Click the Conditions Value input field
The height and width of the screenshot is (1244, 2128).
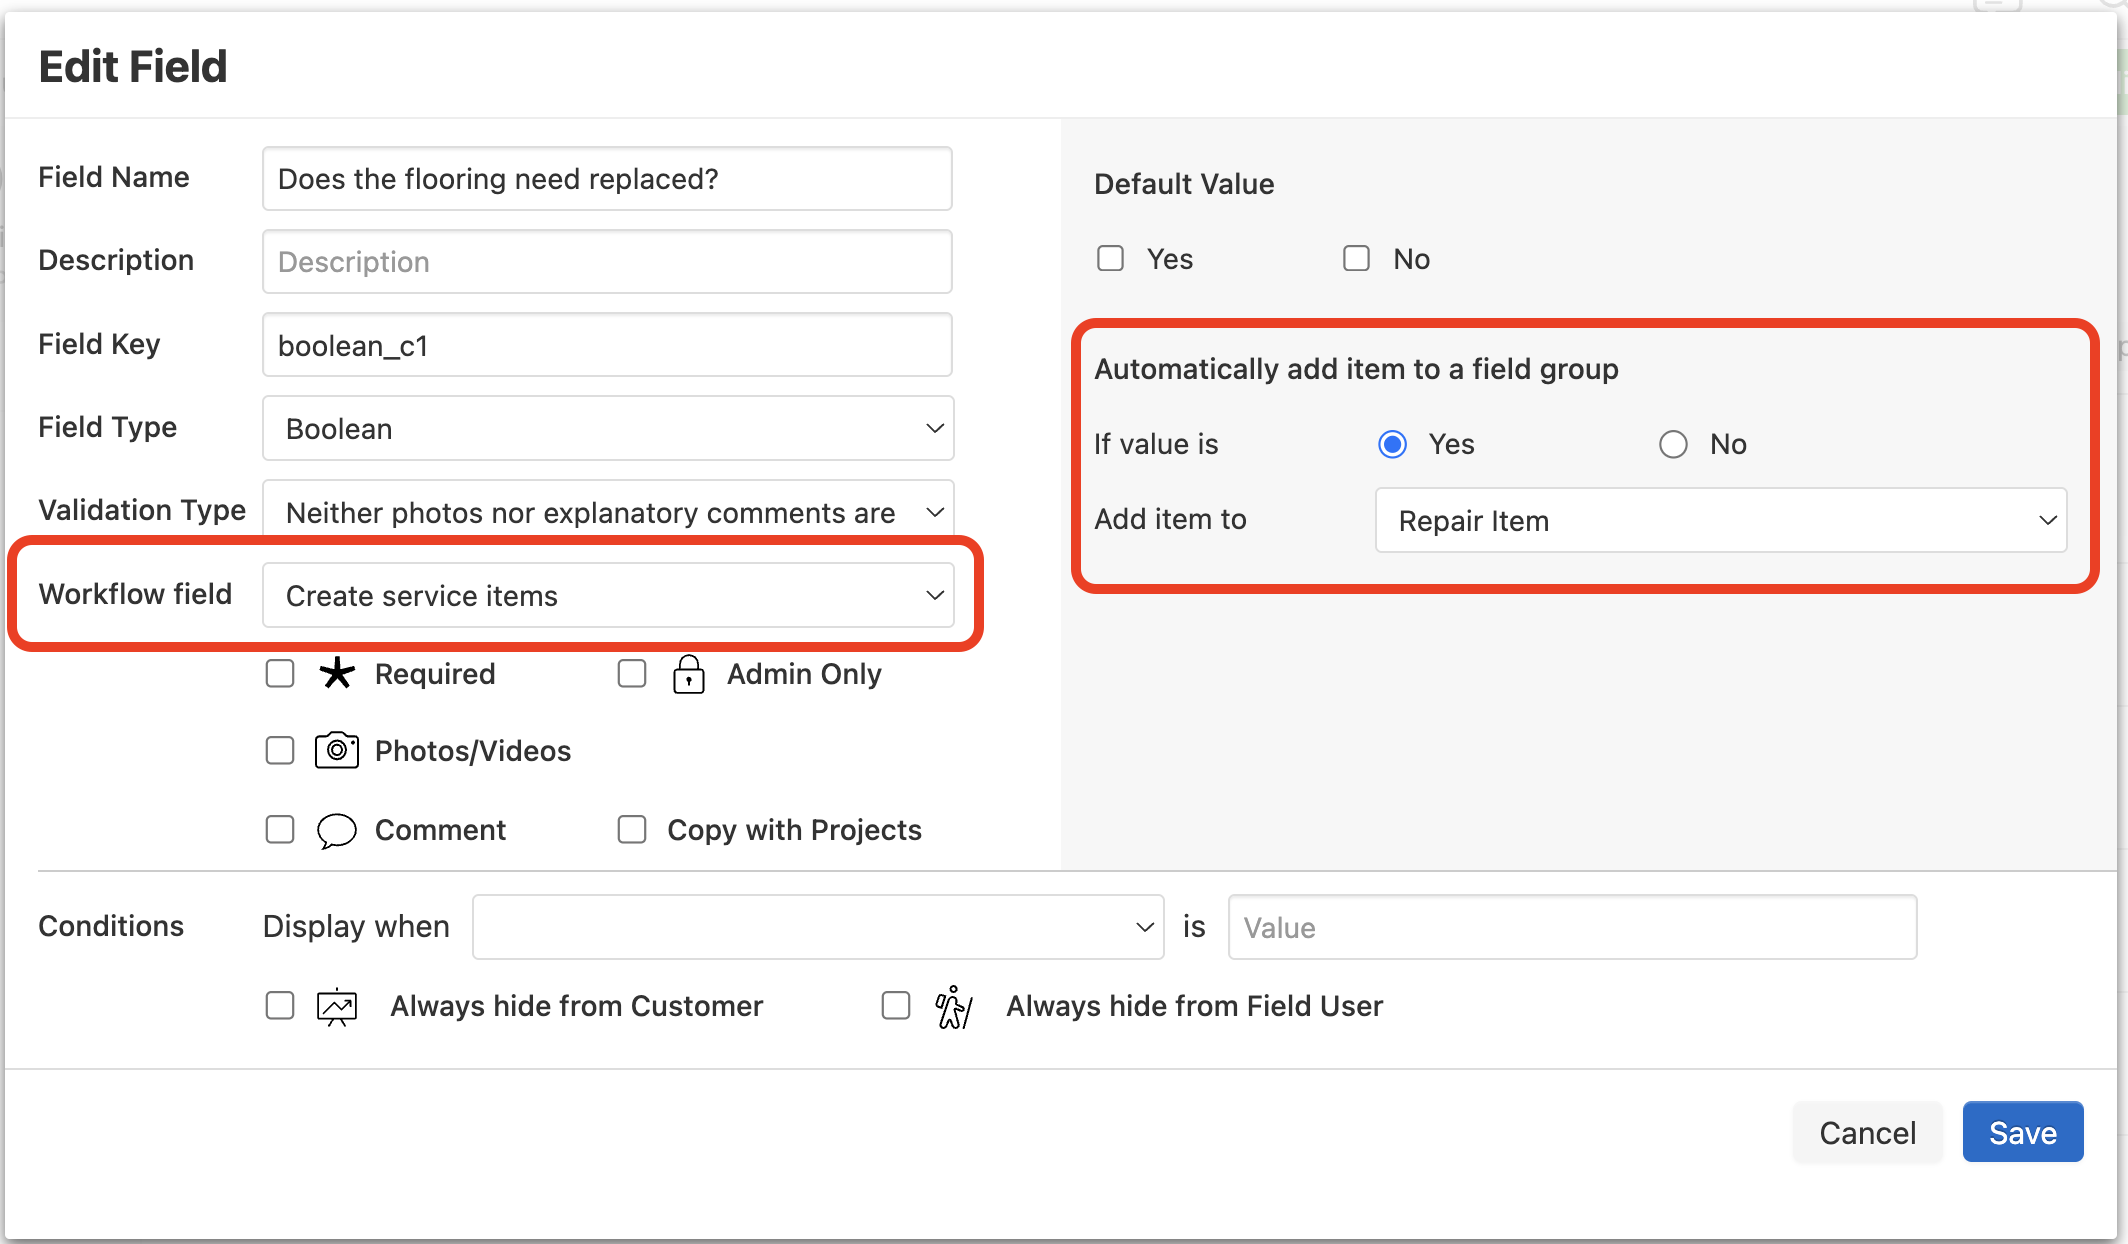tap(1571, 927)
